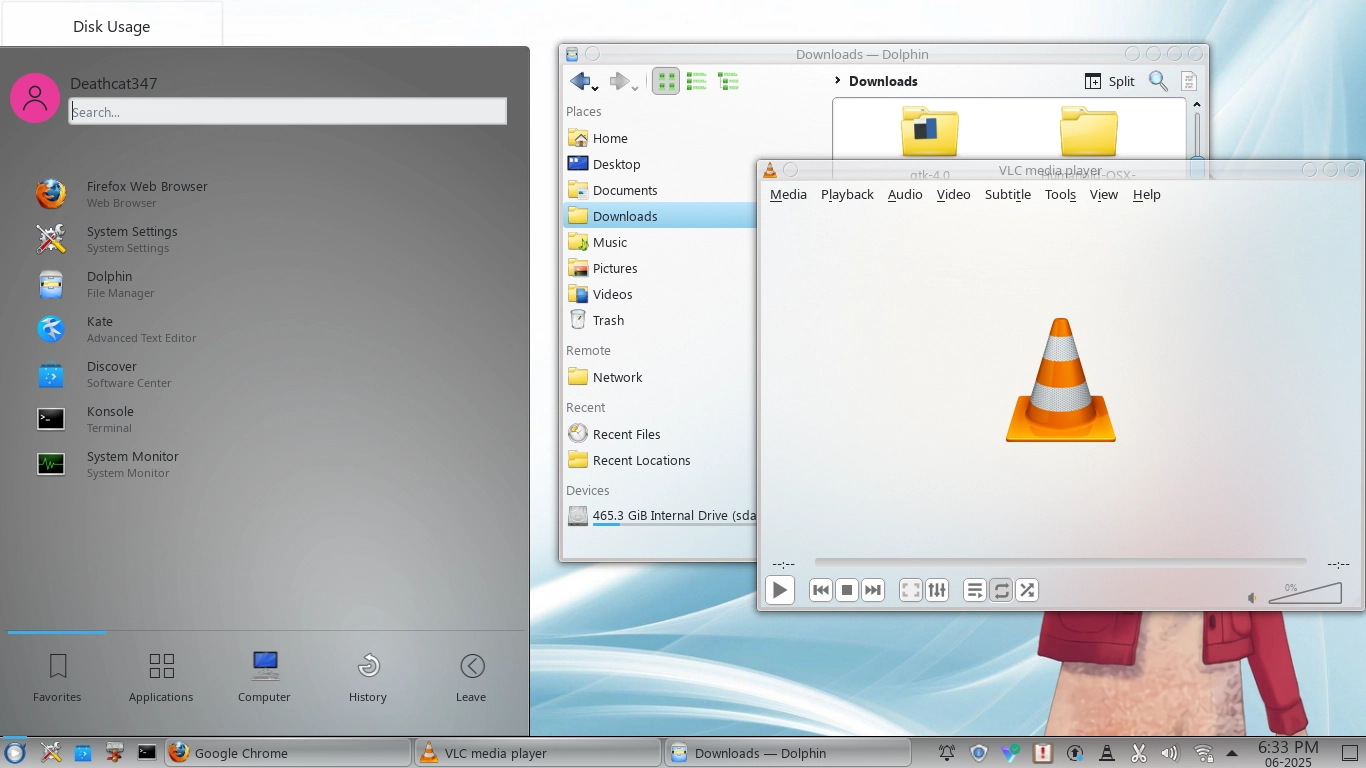Screen dimensions: 1366x768
Task: Expand hidden system tray icons arrow
Action: 1232,753
